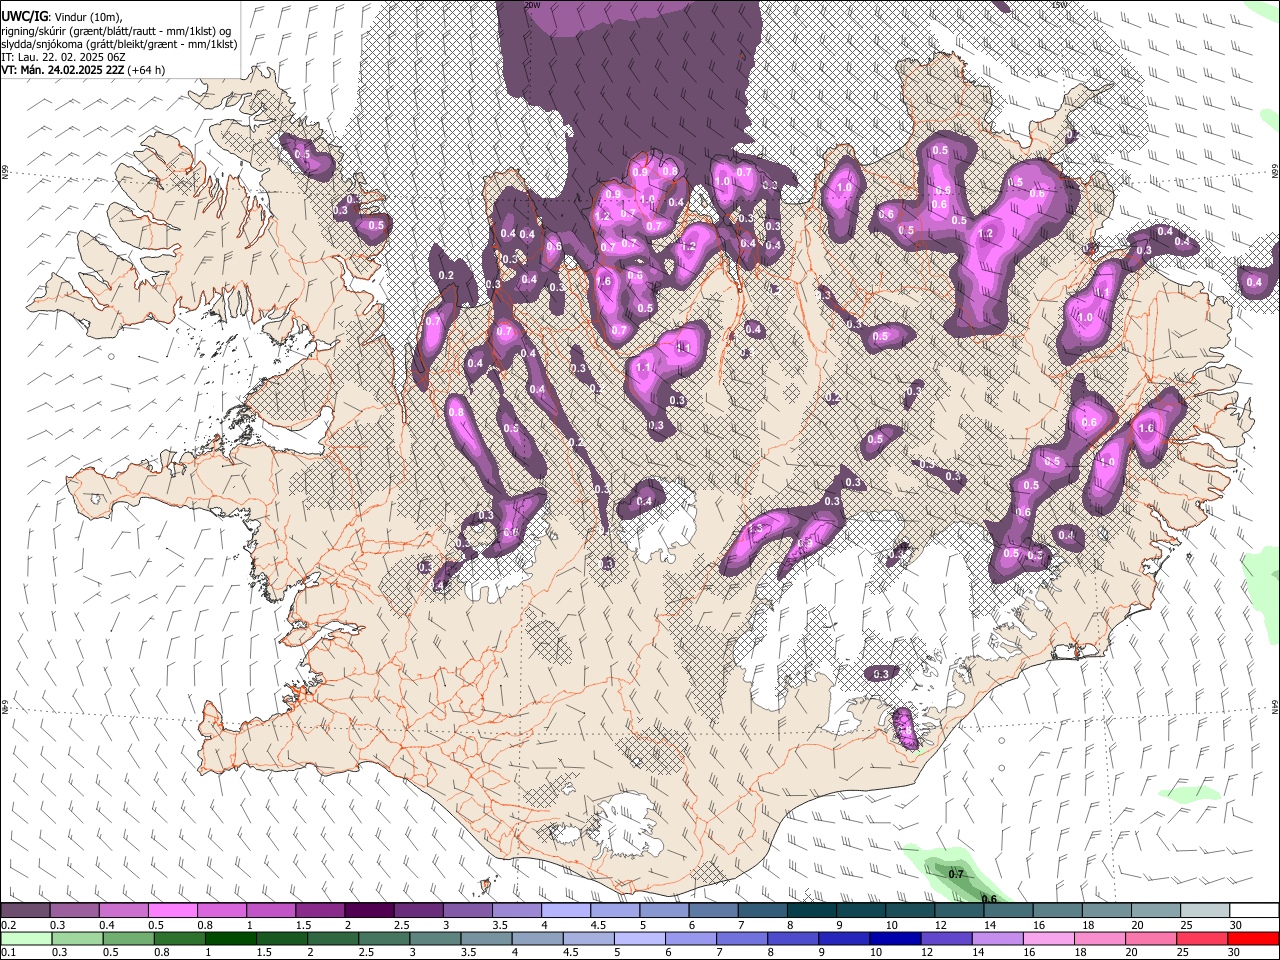The image size is (1280, 960).
Task: Pick the bottom-row legend swatch labeled 2.5
Action: click(384, 938)
